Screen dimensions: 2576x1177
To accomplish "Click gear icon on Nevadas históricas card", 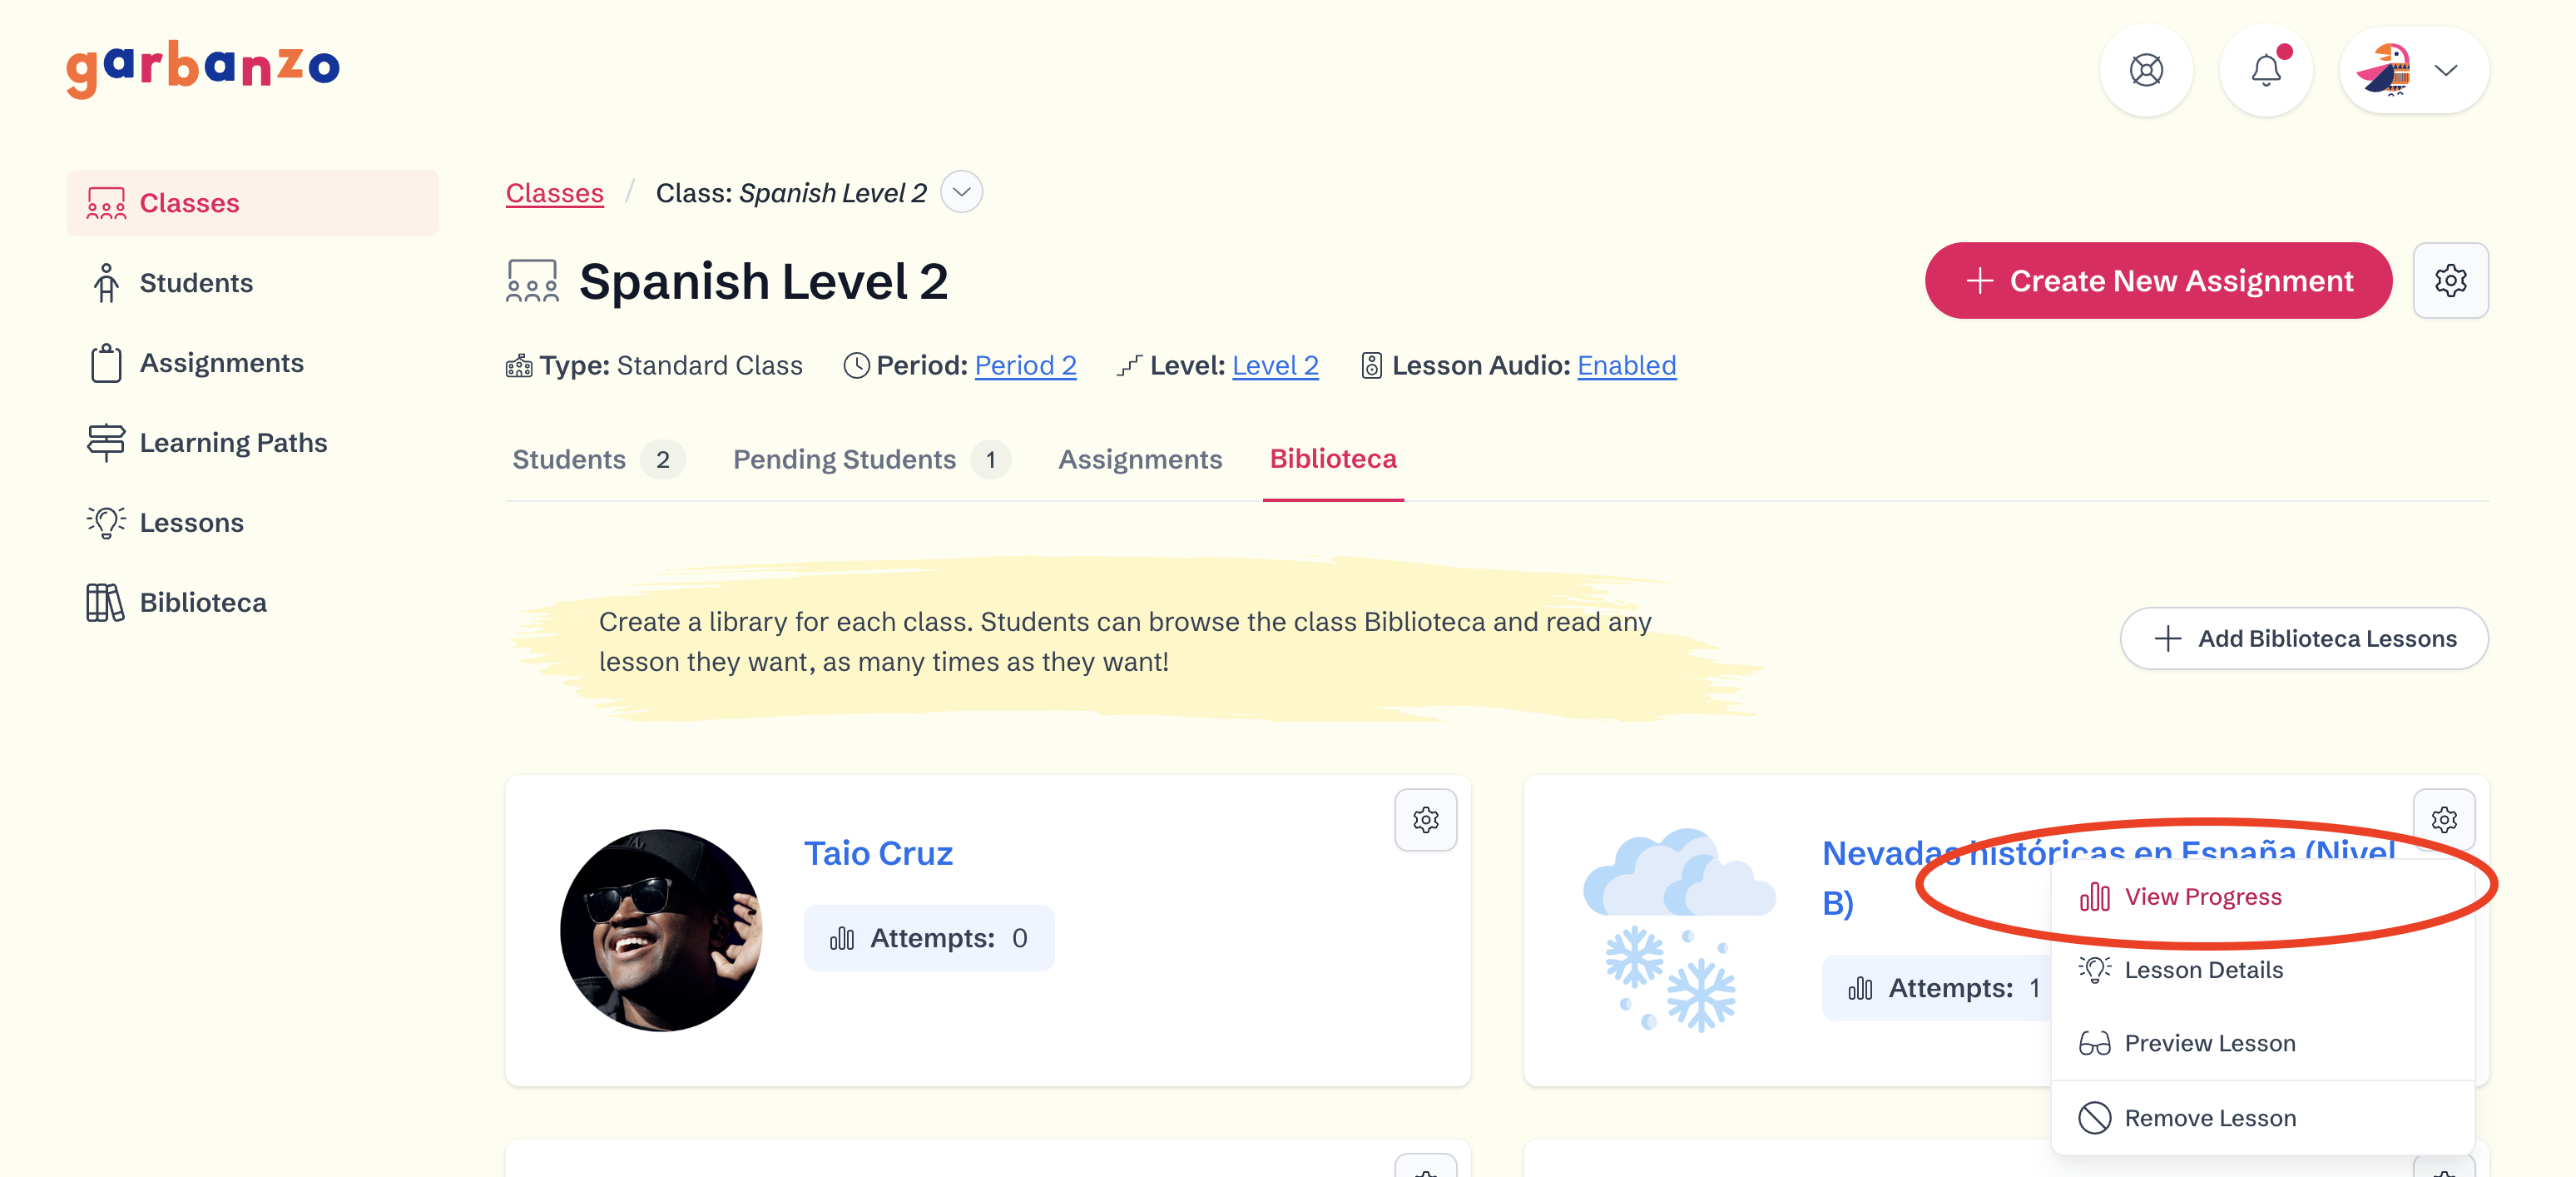I will click(x=2444, y=820).
